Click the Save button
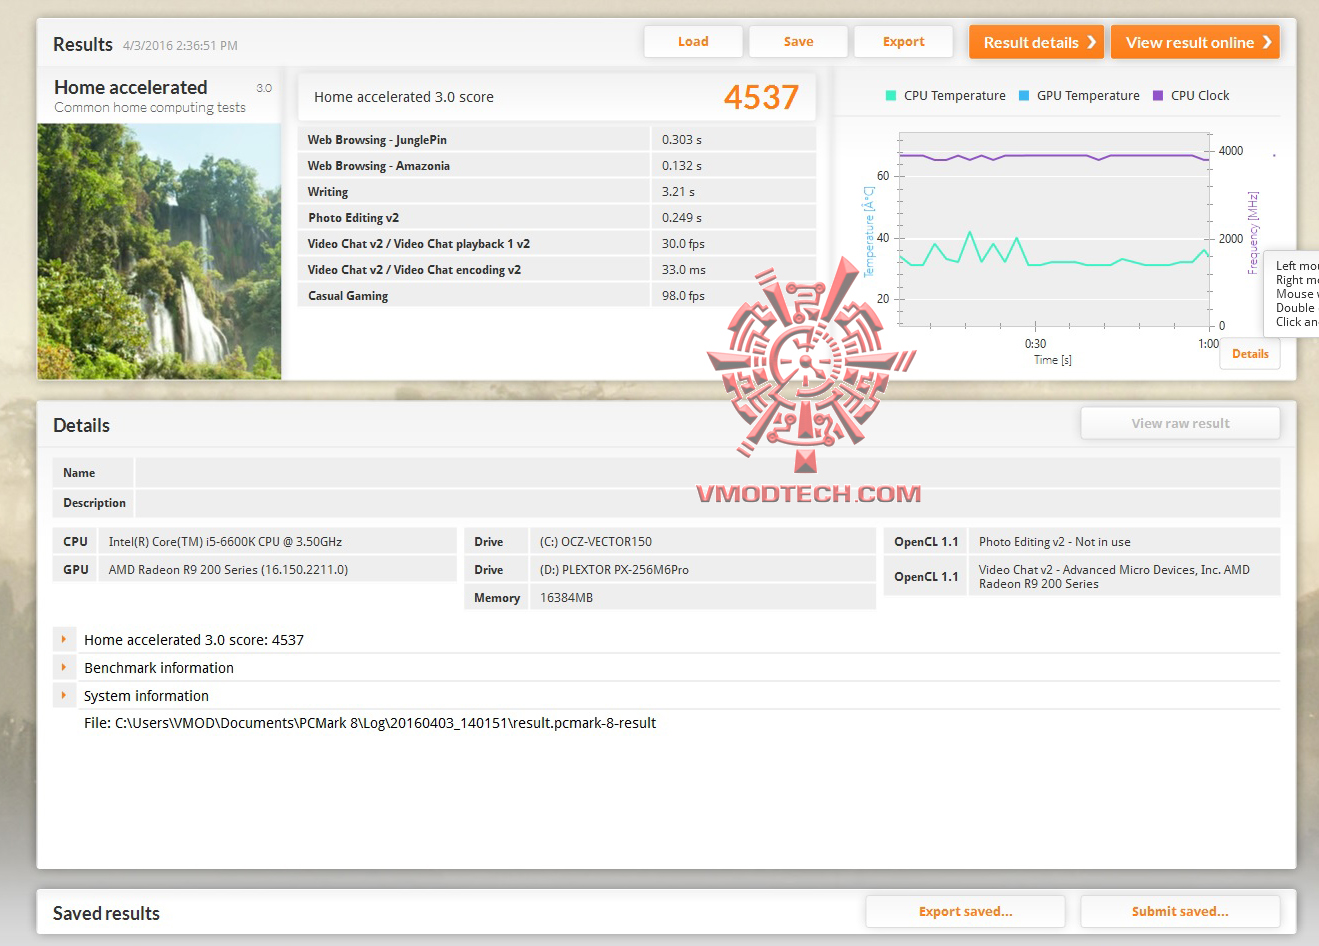 [x=798, y=42]
